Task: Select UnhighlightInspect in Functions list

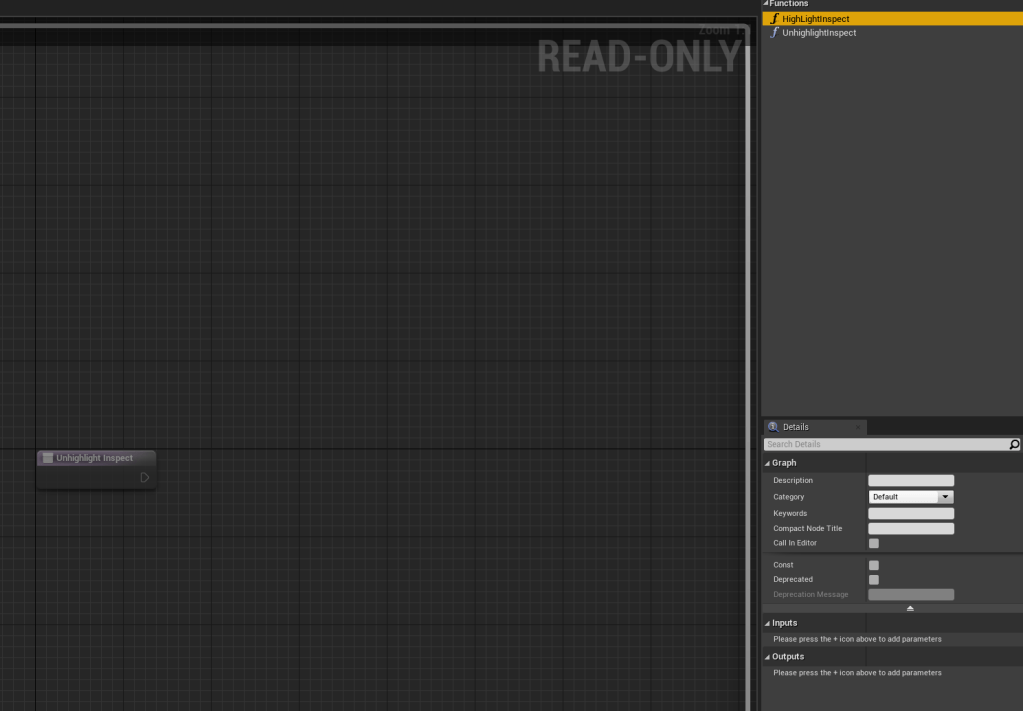Action: pyautogui.click(x=819, y=33)
